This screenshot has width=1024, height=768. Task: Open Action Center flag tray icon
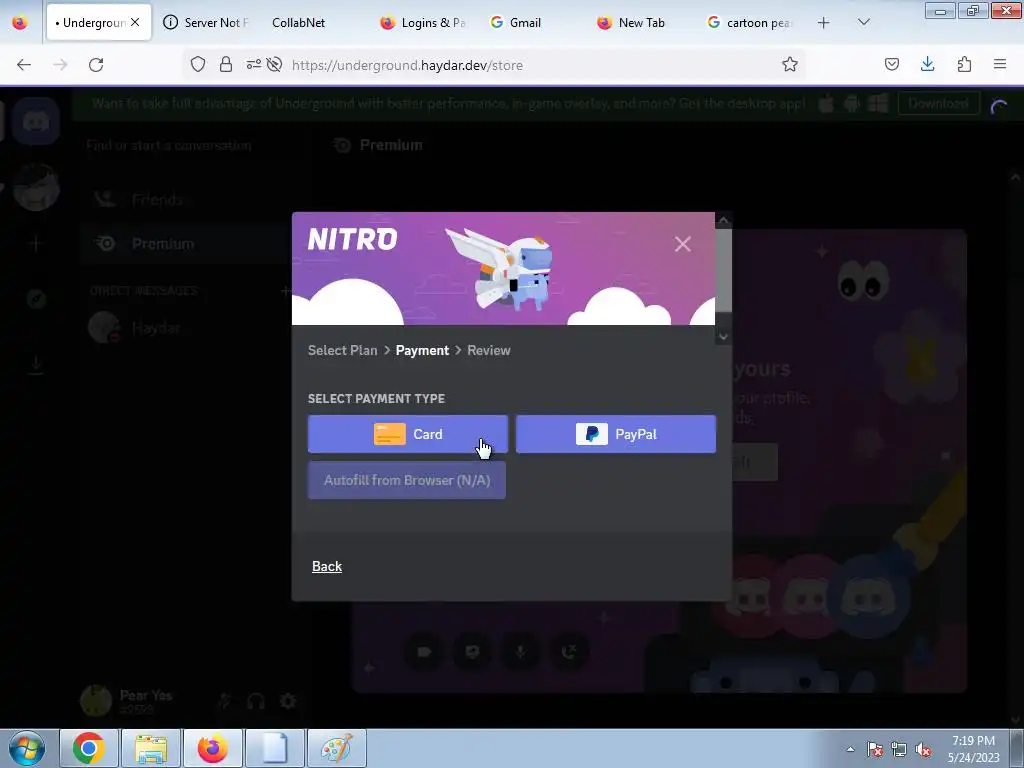point(874,749)
